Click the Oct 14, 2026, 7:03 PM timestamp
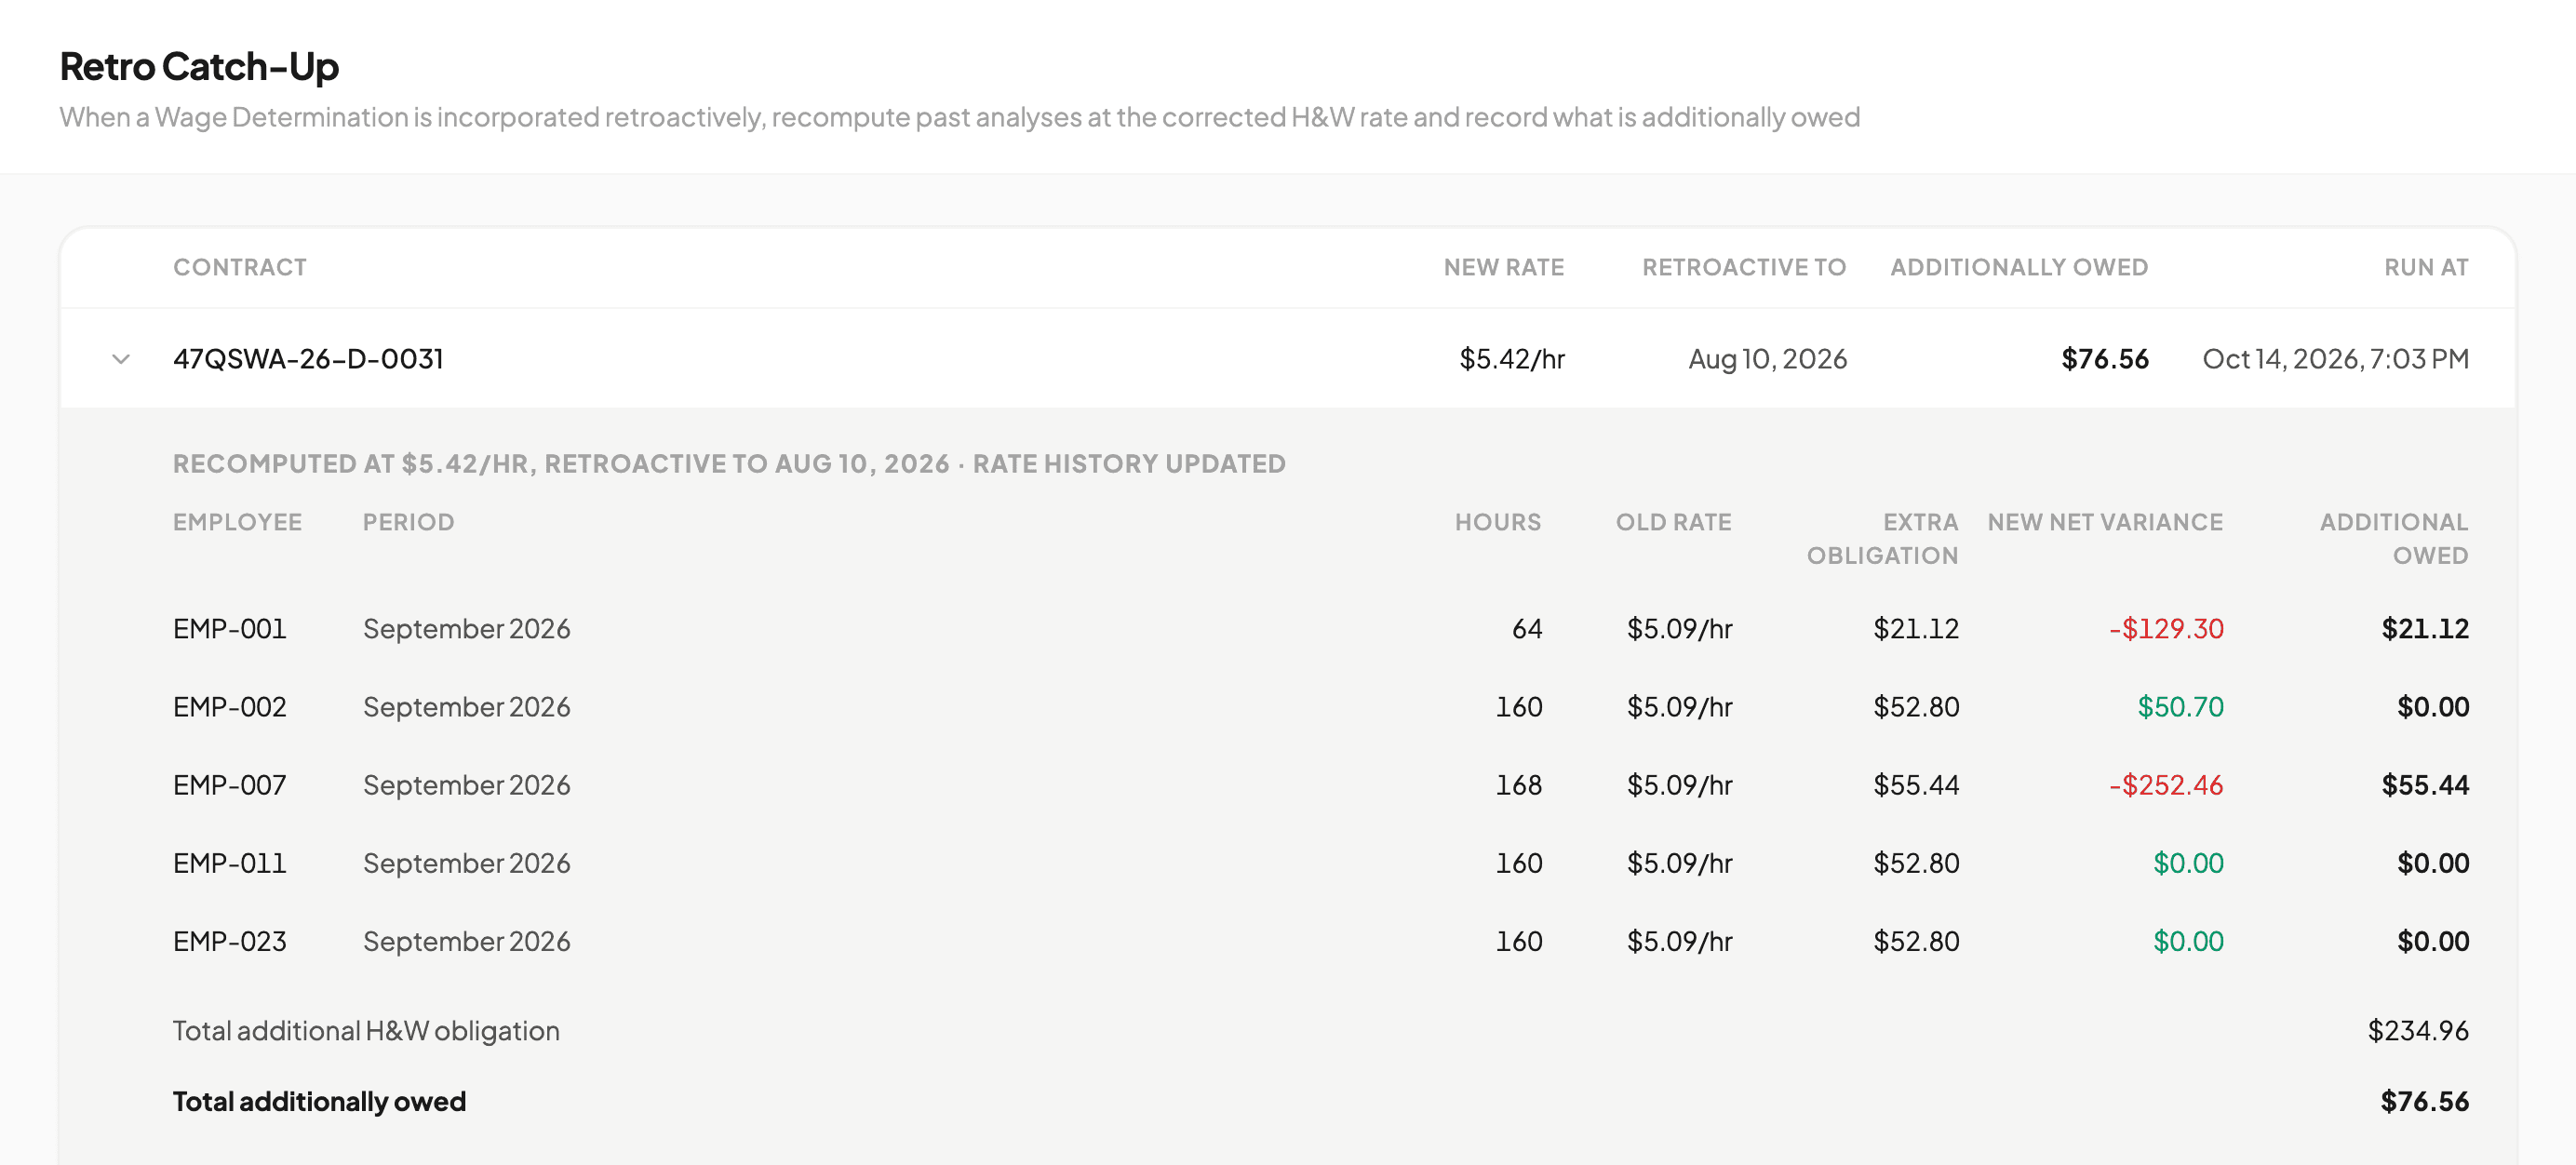 click(x=2335, y=359)
